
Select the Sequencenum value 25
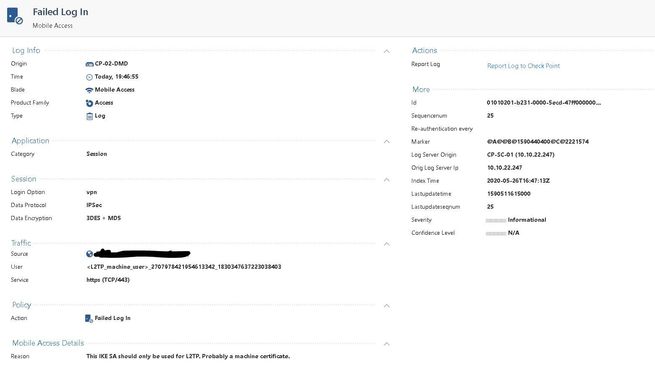[490, 115]
